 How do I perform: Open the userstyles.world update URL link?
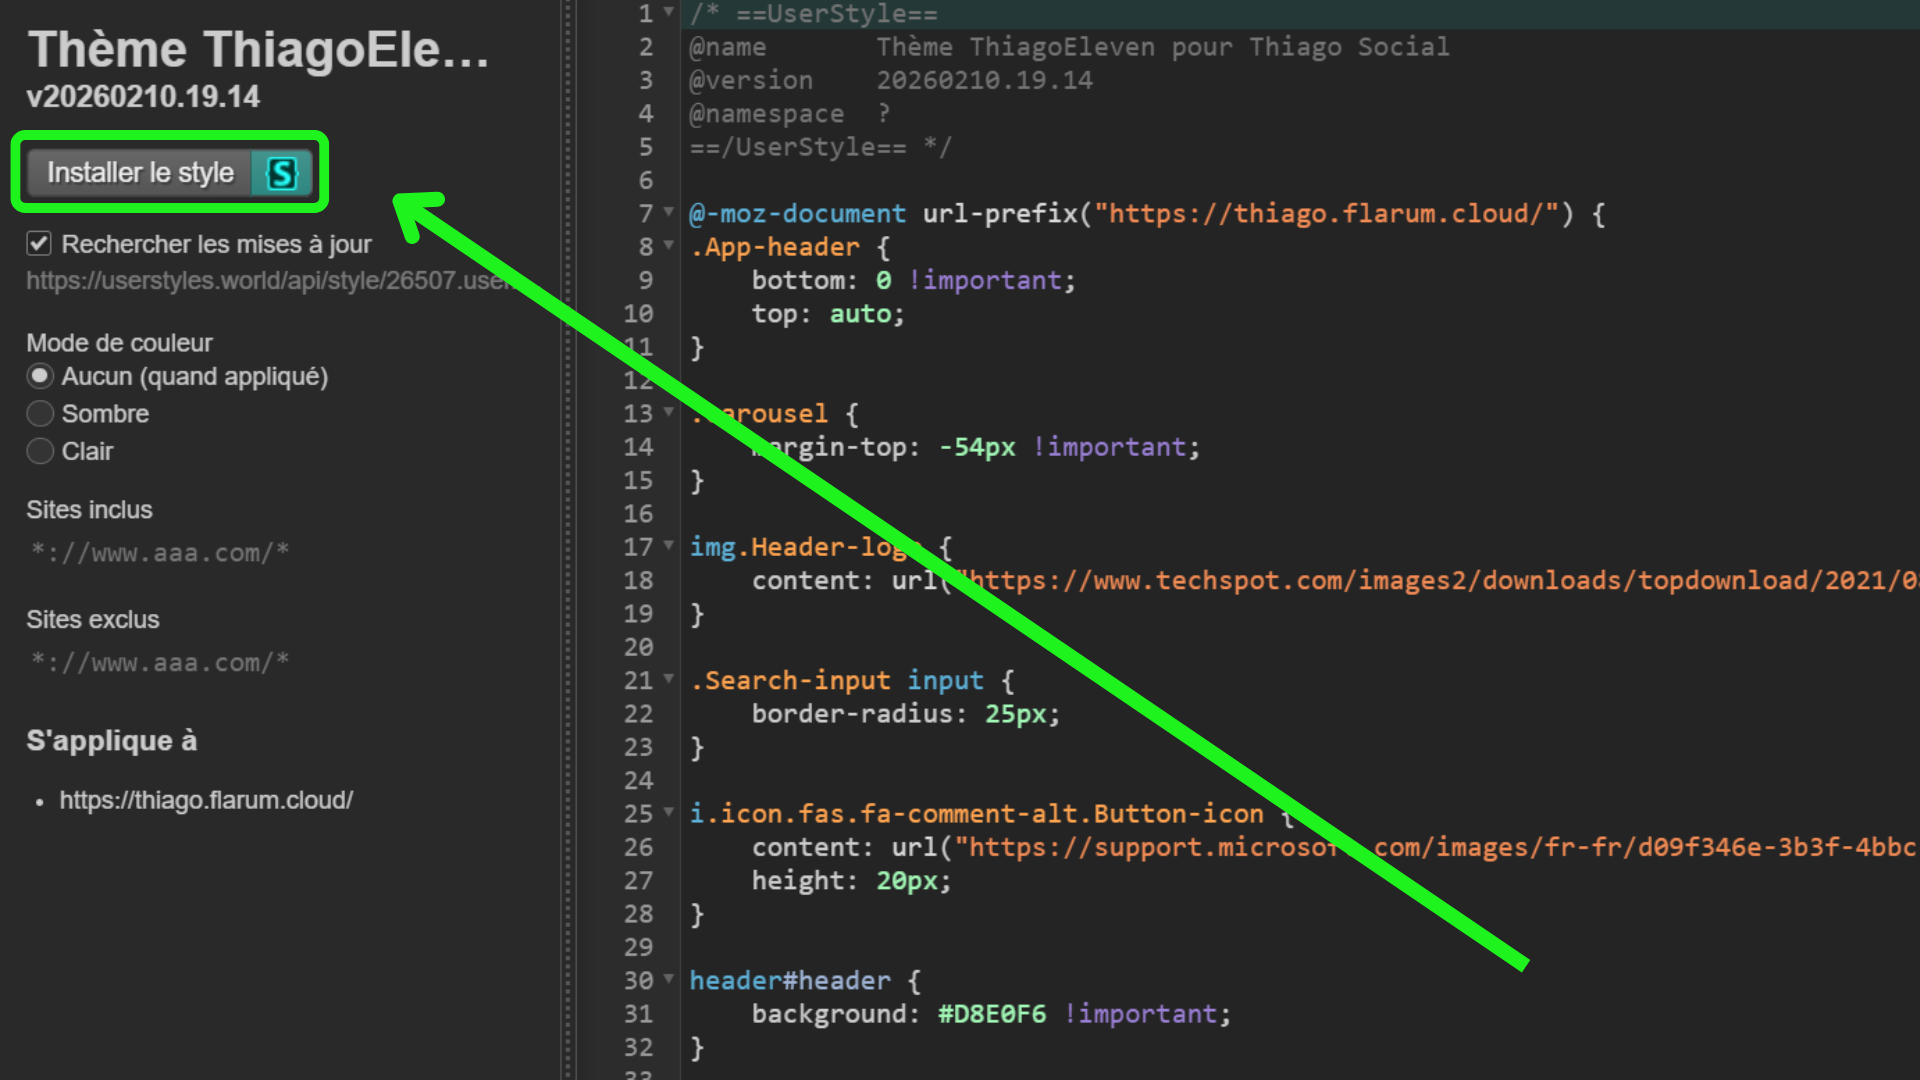tap(270, 281)
